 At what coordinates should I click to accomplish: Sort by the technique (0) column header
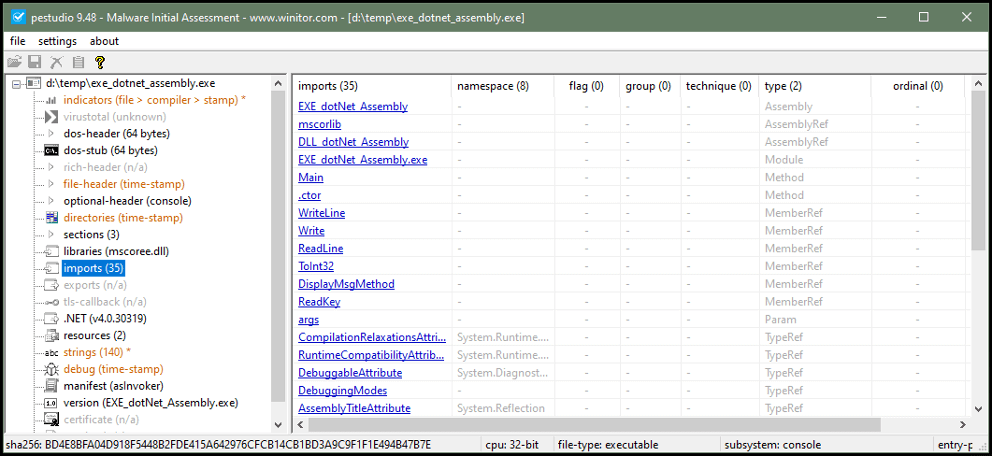pos(719,86)
